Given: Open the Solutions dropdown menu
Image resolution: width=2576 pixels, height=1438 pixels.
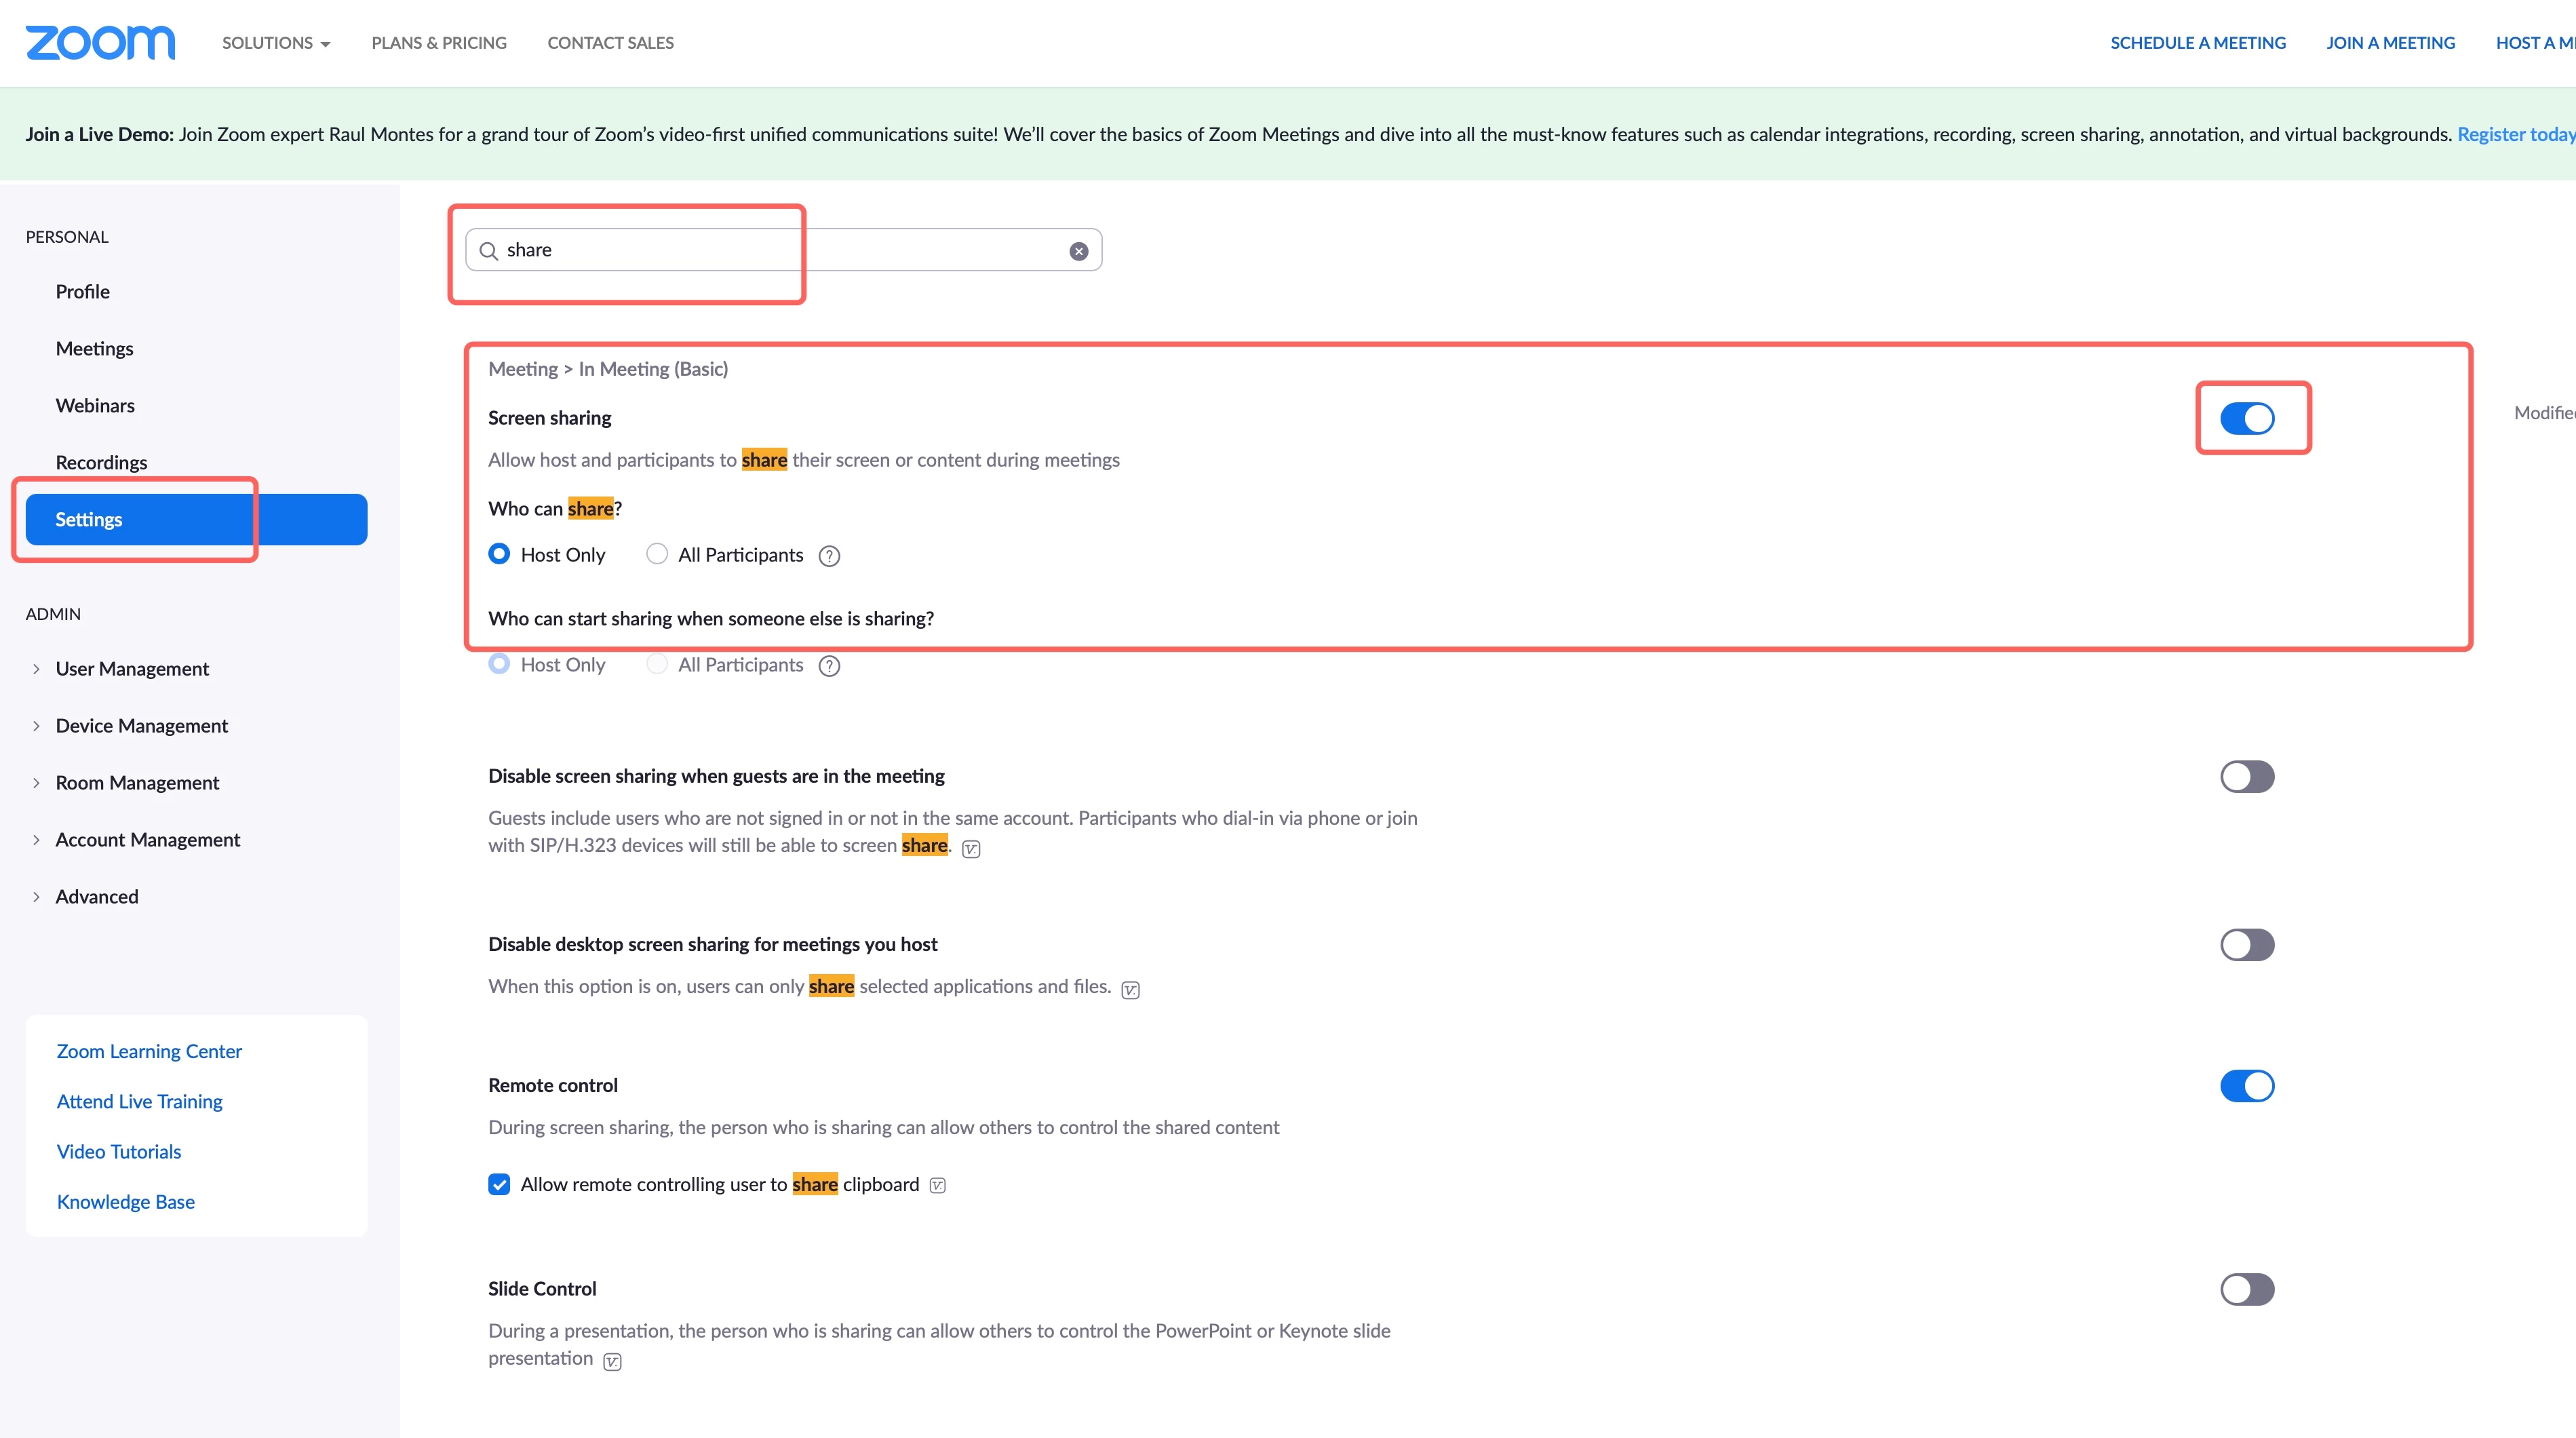Looking at the screenshot, I should (x=275, y=43).
